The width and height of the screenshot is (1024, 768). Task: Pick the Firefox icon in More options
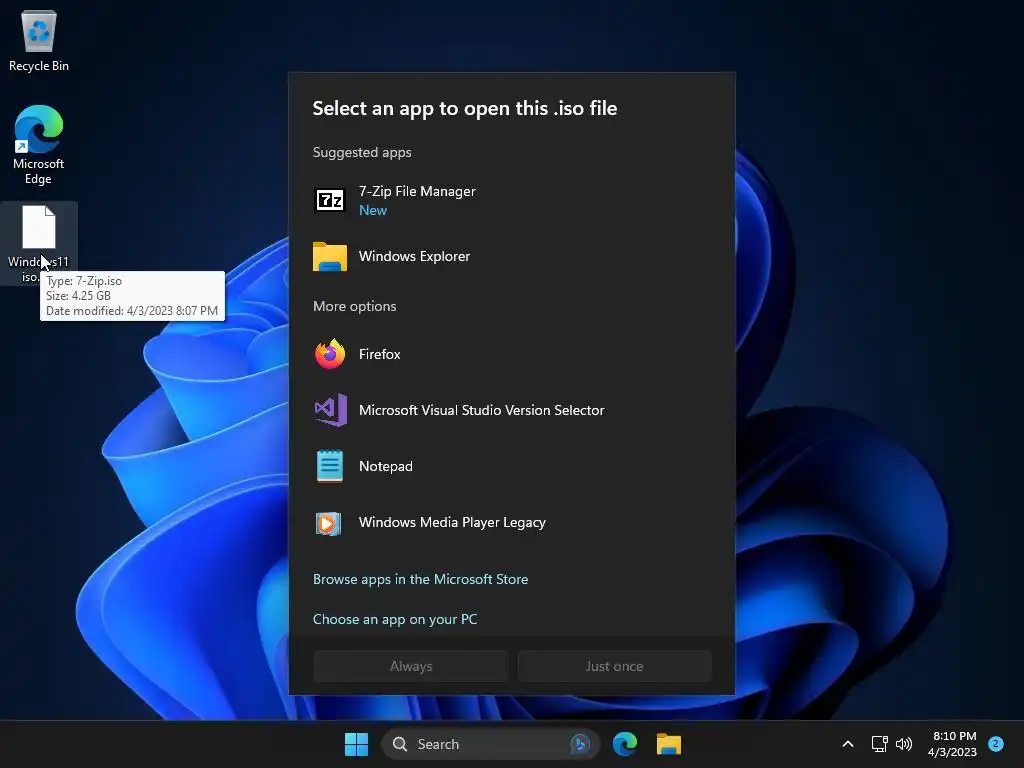330,354
